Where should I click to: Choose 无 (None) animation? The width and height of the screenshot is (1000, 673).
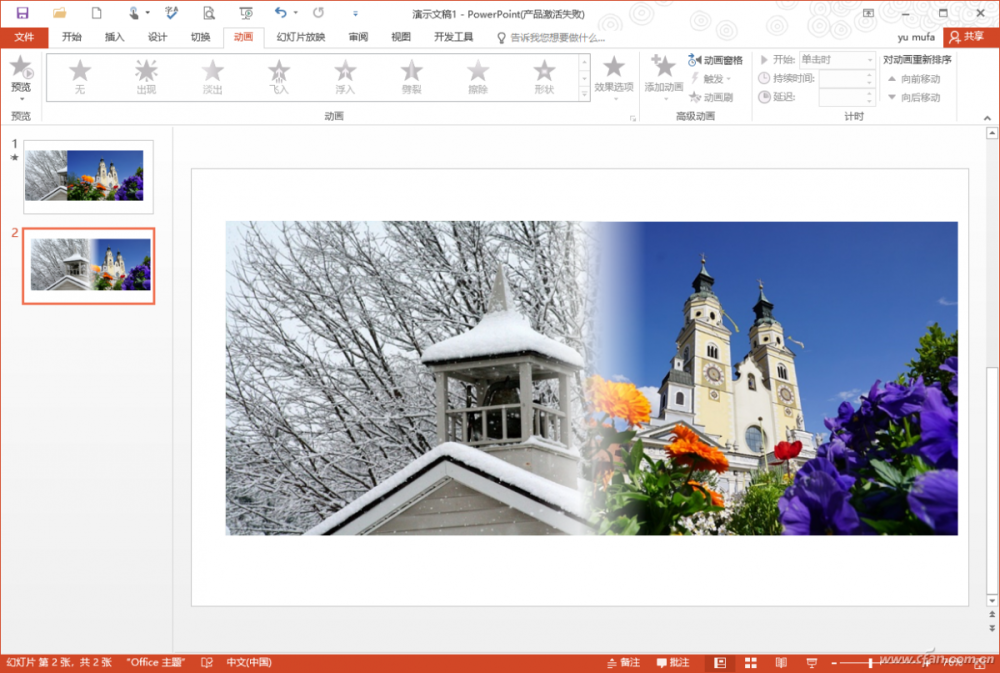[80, 77]
